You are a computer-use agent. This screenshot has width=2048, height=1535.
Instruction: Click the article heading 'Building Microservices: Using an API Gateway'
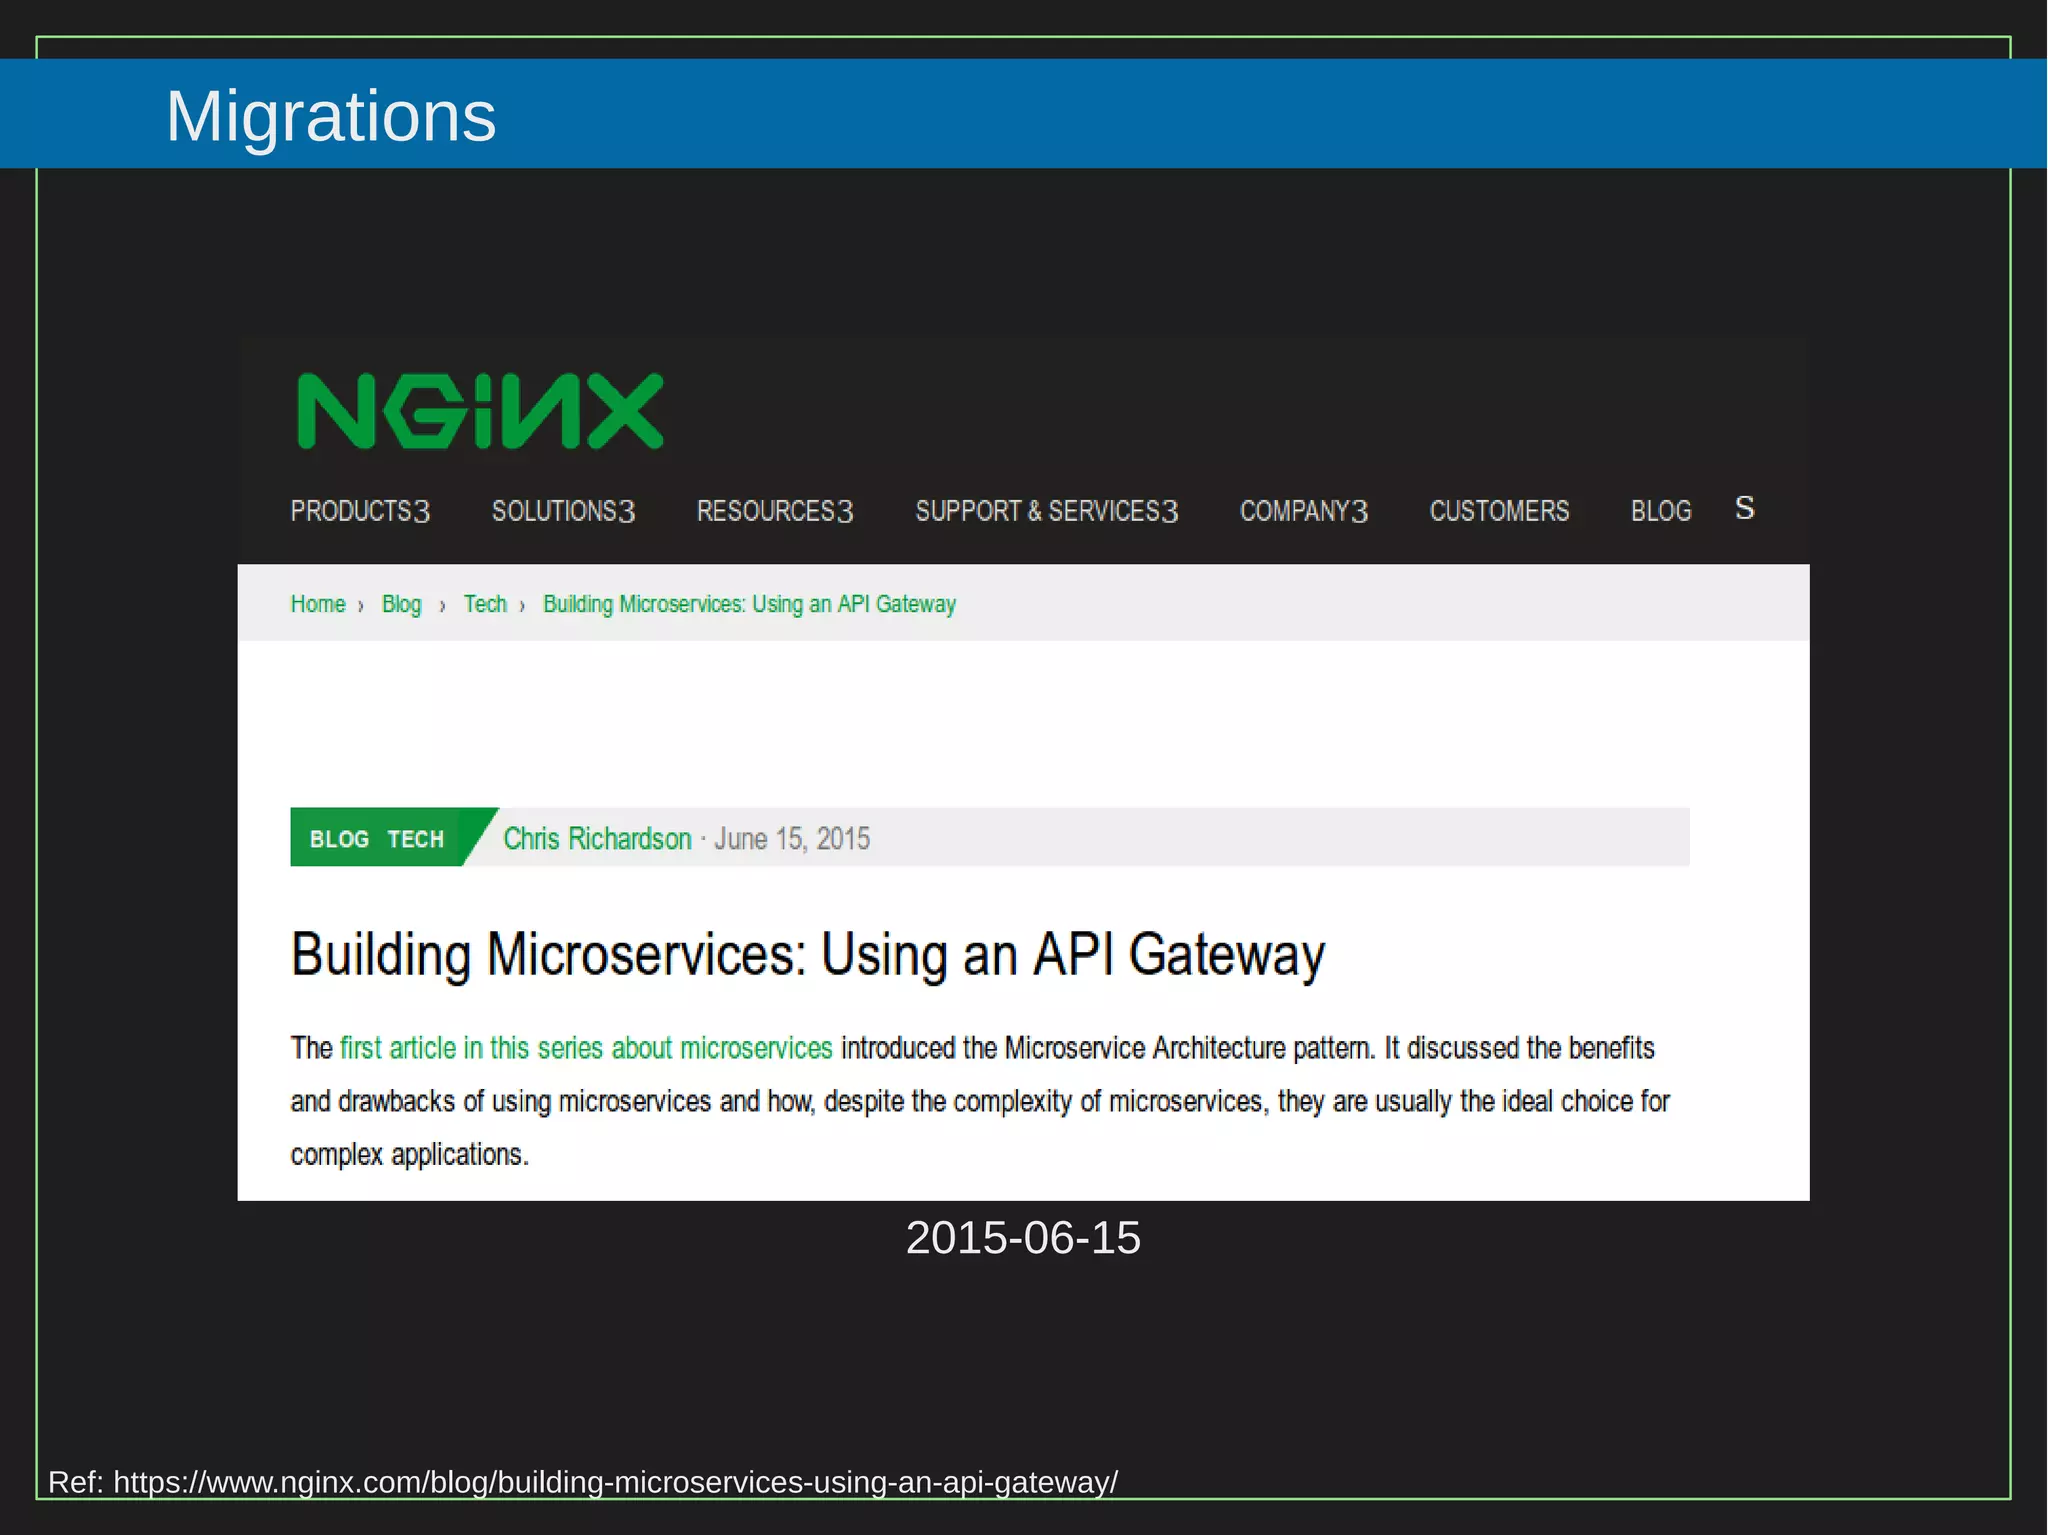pyautogui.click(x=808, y=955)
